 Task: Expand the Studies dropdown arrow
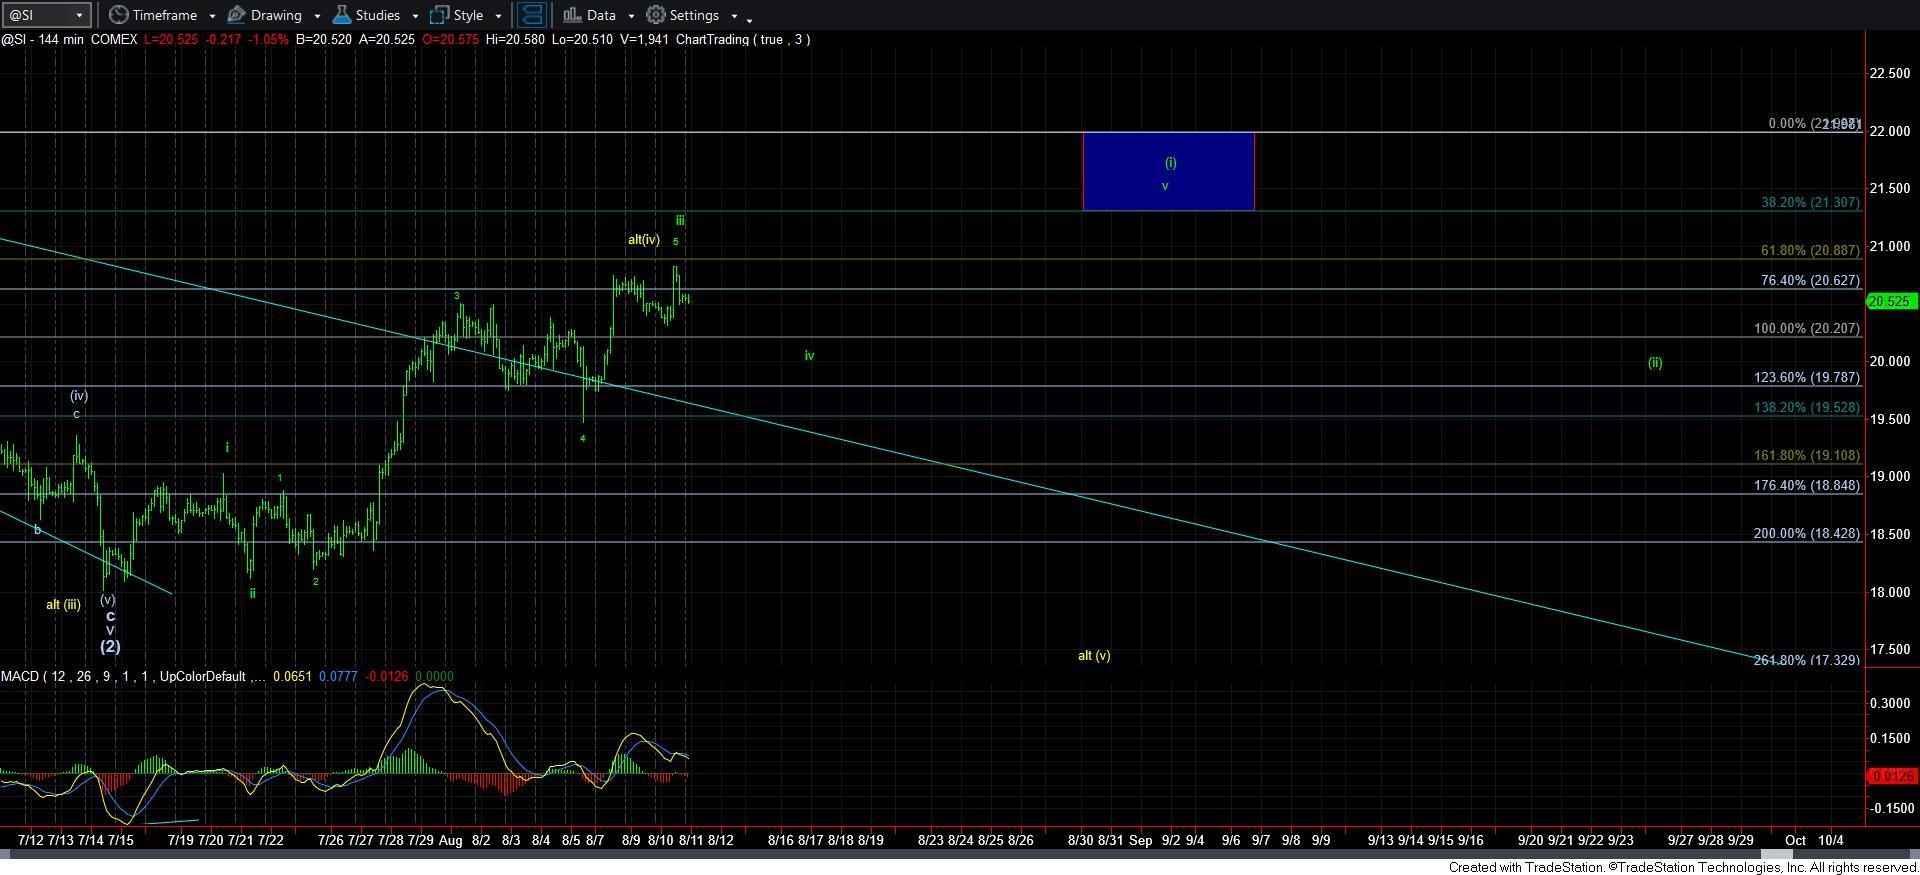(415, 16)
